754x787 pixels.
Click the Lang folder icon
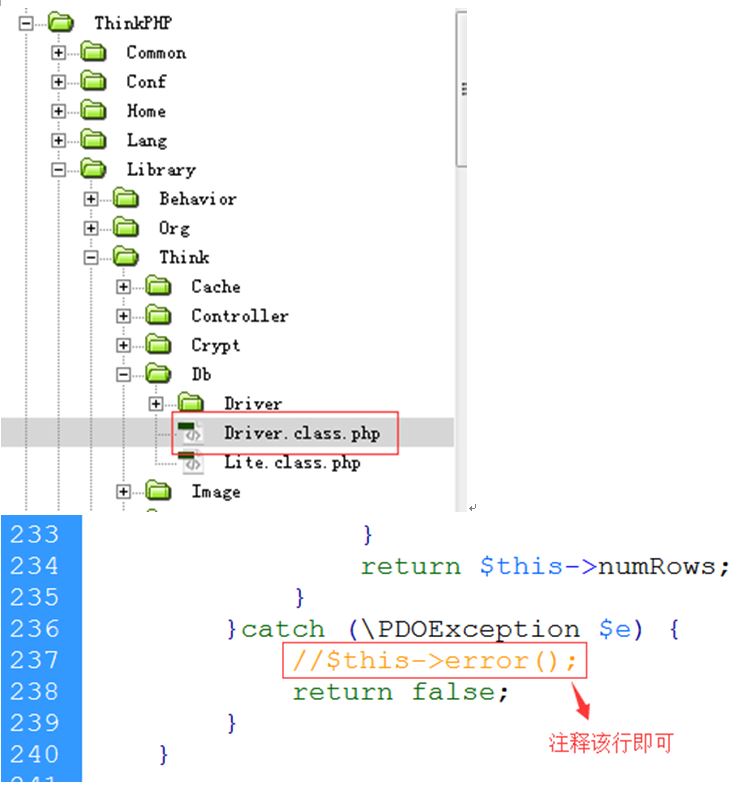pos(93,140)
